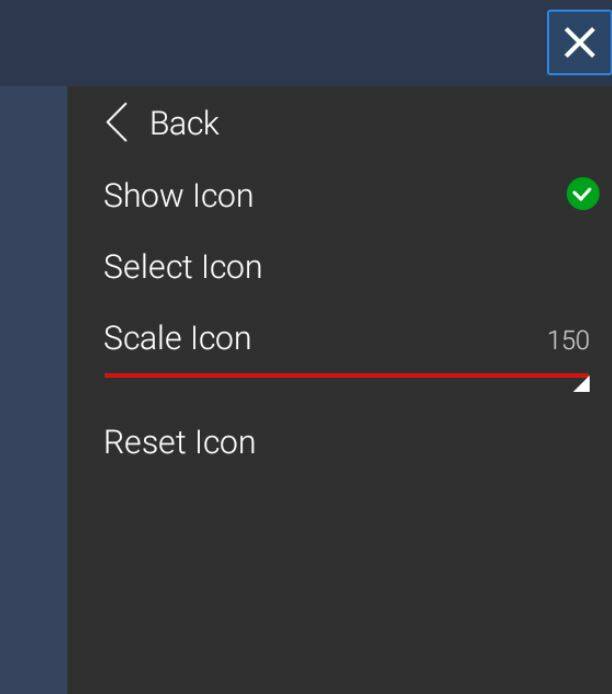Close the panel with the X button

[x=579, y=43]
